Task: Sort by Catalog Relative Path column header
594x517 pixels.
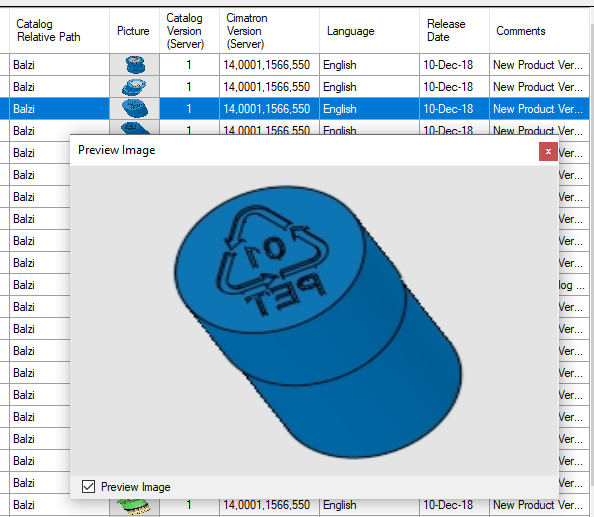Action: [59, 31]
